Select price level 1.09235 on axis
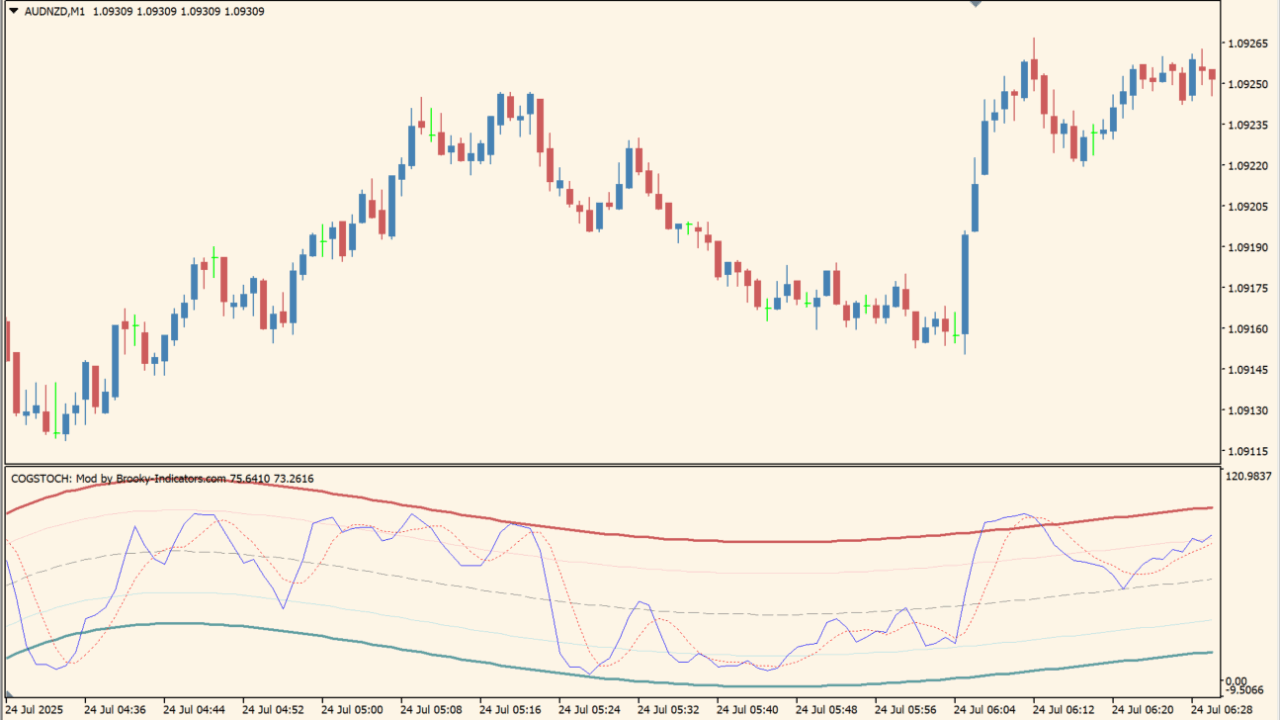The image size is (1280, 720). [1248, 125]
